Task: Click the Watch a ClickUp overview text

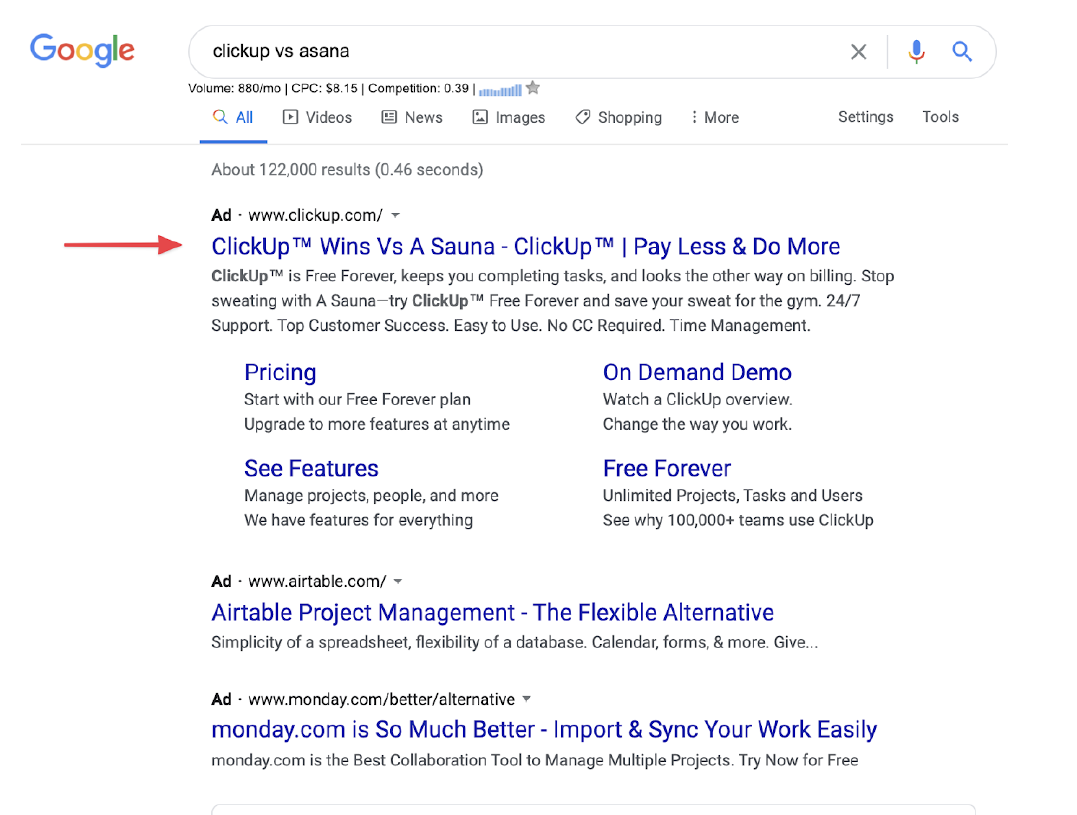Action: (x=697, y=400)
